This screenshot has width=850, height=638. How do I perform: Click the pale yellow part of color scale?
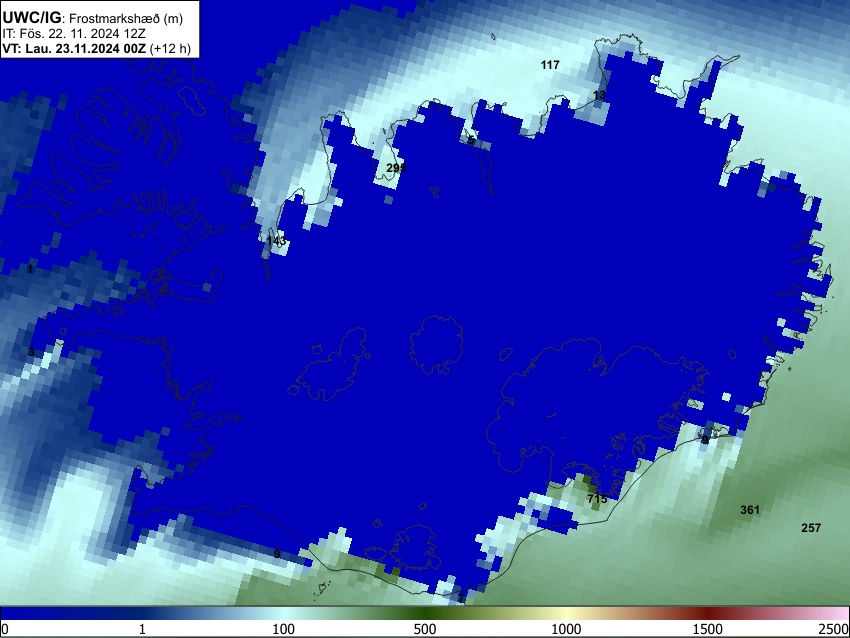click(566, 613)
